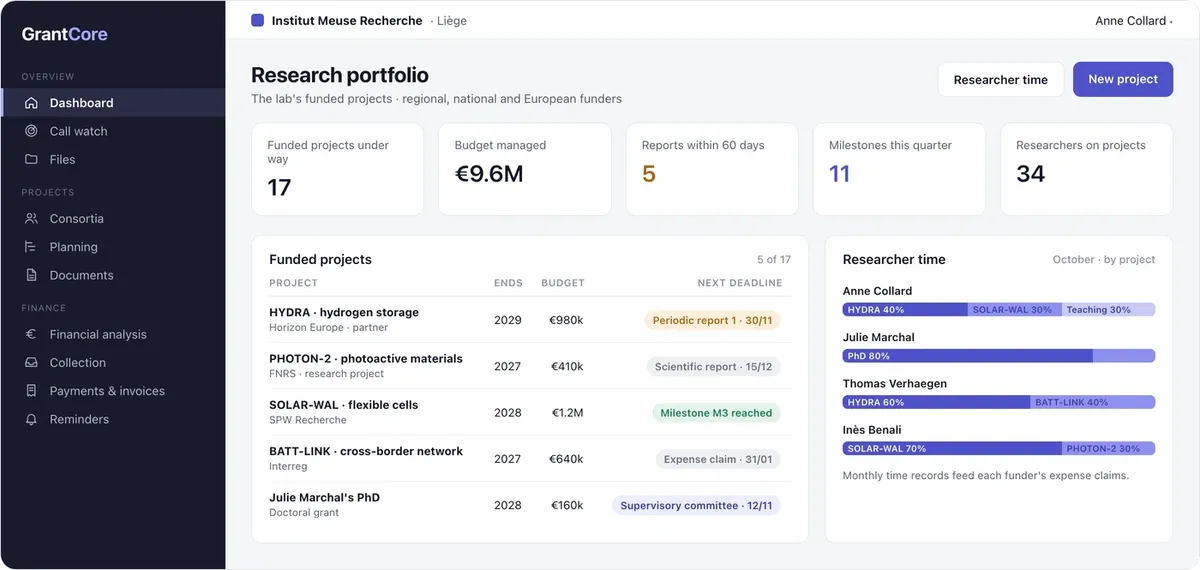
Task: Open Files in the sidebar
Action: [113, 159]
